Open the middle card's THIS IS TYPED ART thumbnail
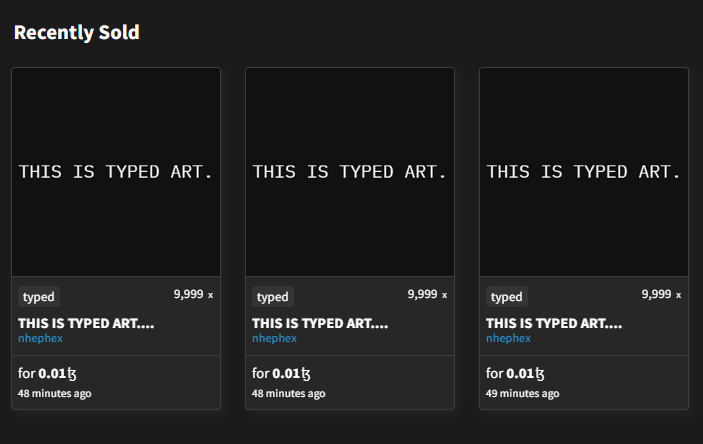The height and width of the screenshot is (444, 703). click(350, 172)
